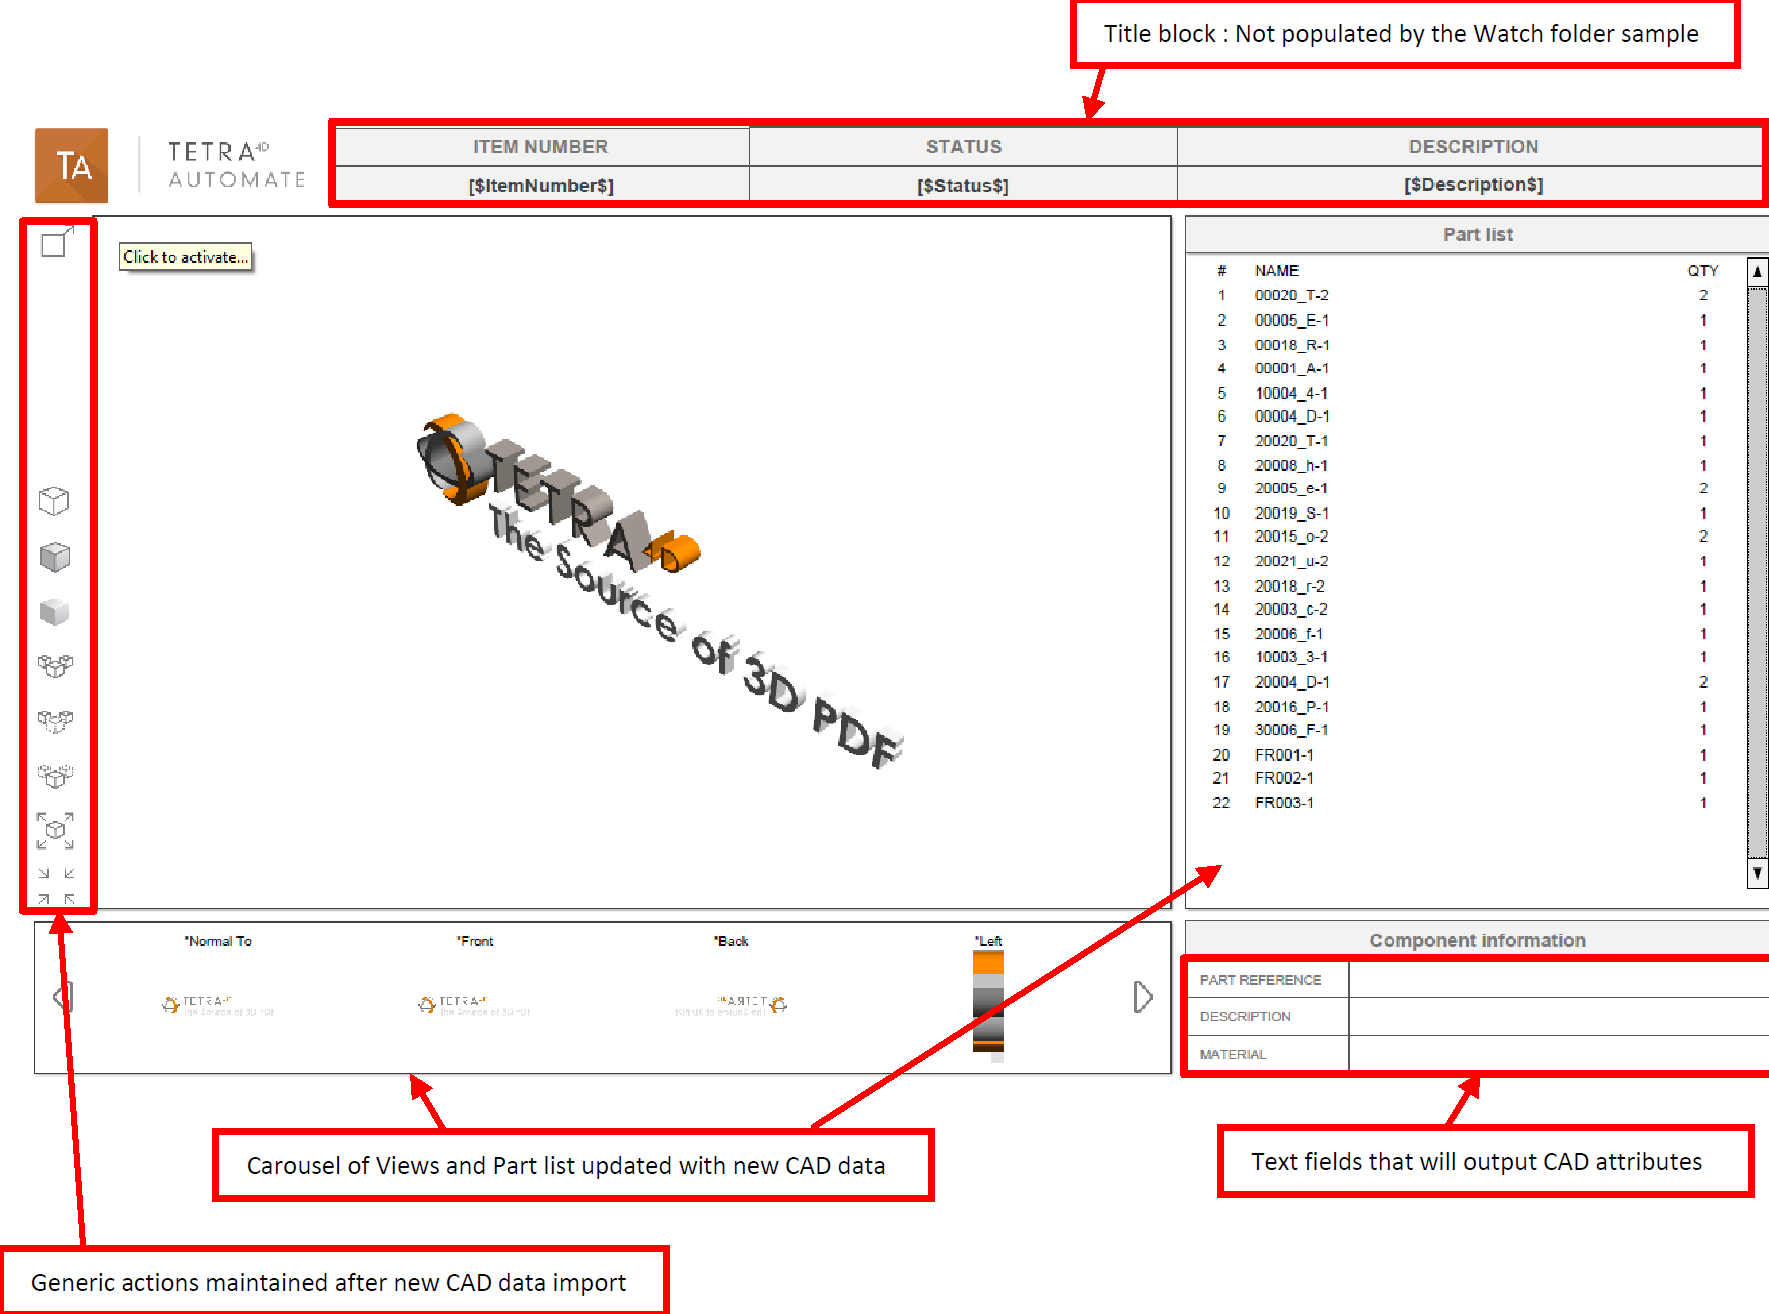Select the smooth shaded cube icon without edges
The image size is (1769, 1314).
[54, 612]
